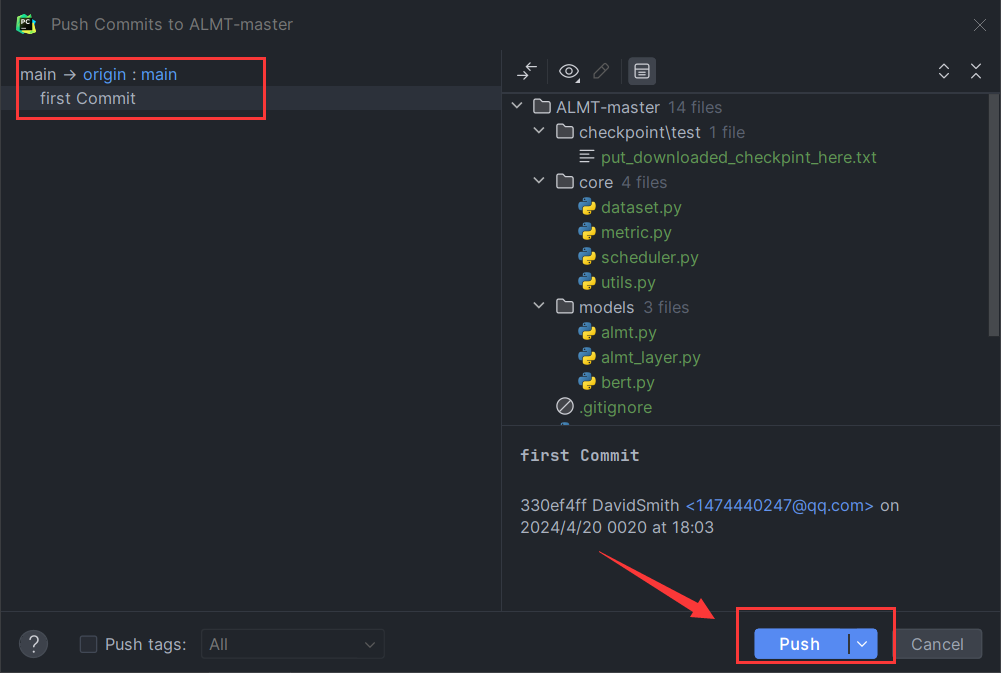
Task: Open the View Options eye icon
Action: [x=568, y=71]
